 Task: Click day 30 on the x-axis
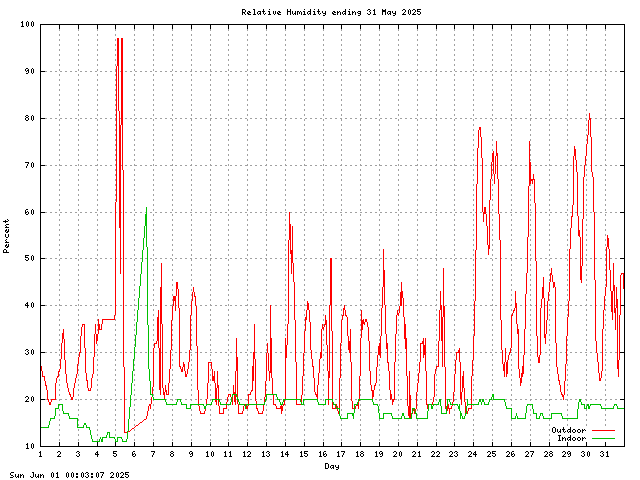[586, 454]
